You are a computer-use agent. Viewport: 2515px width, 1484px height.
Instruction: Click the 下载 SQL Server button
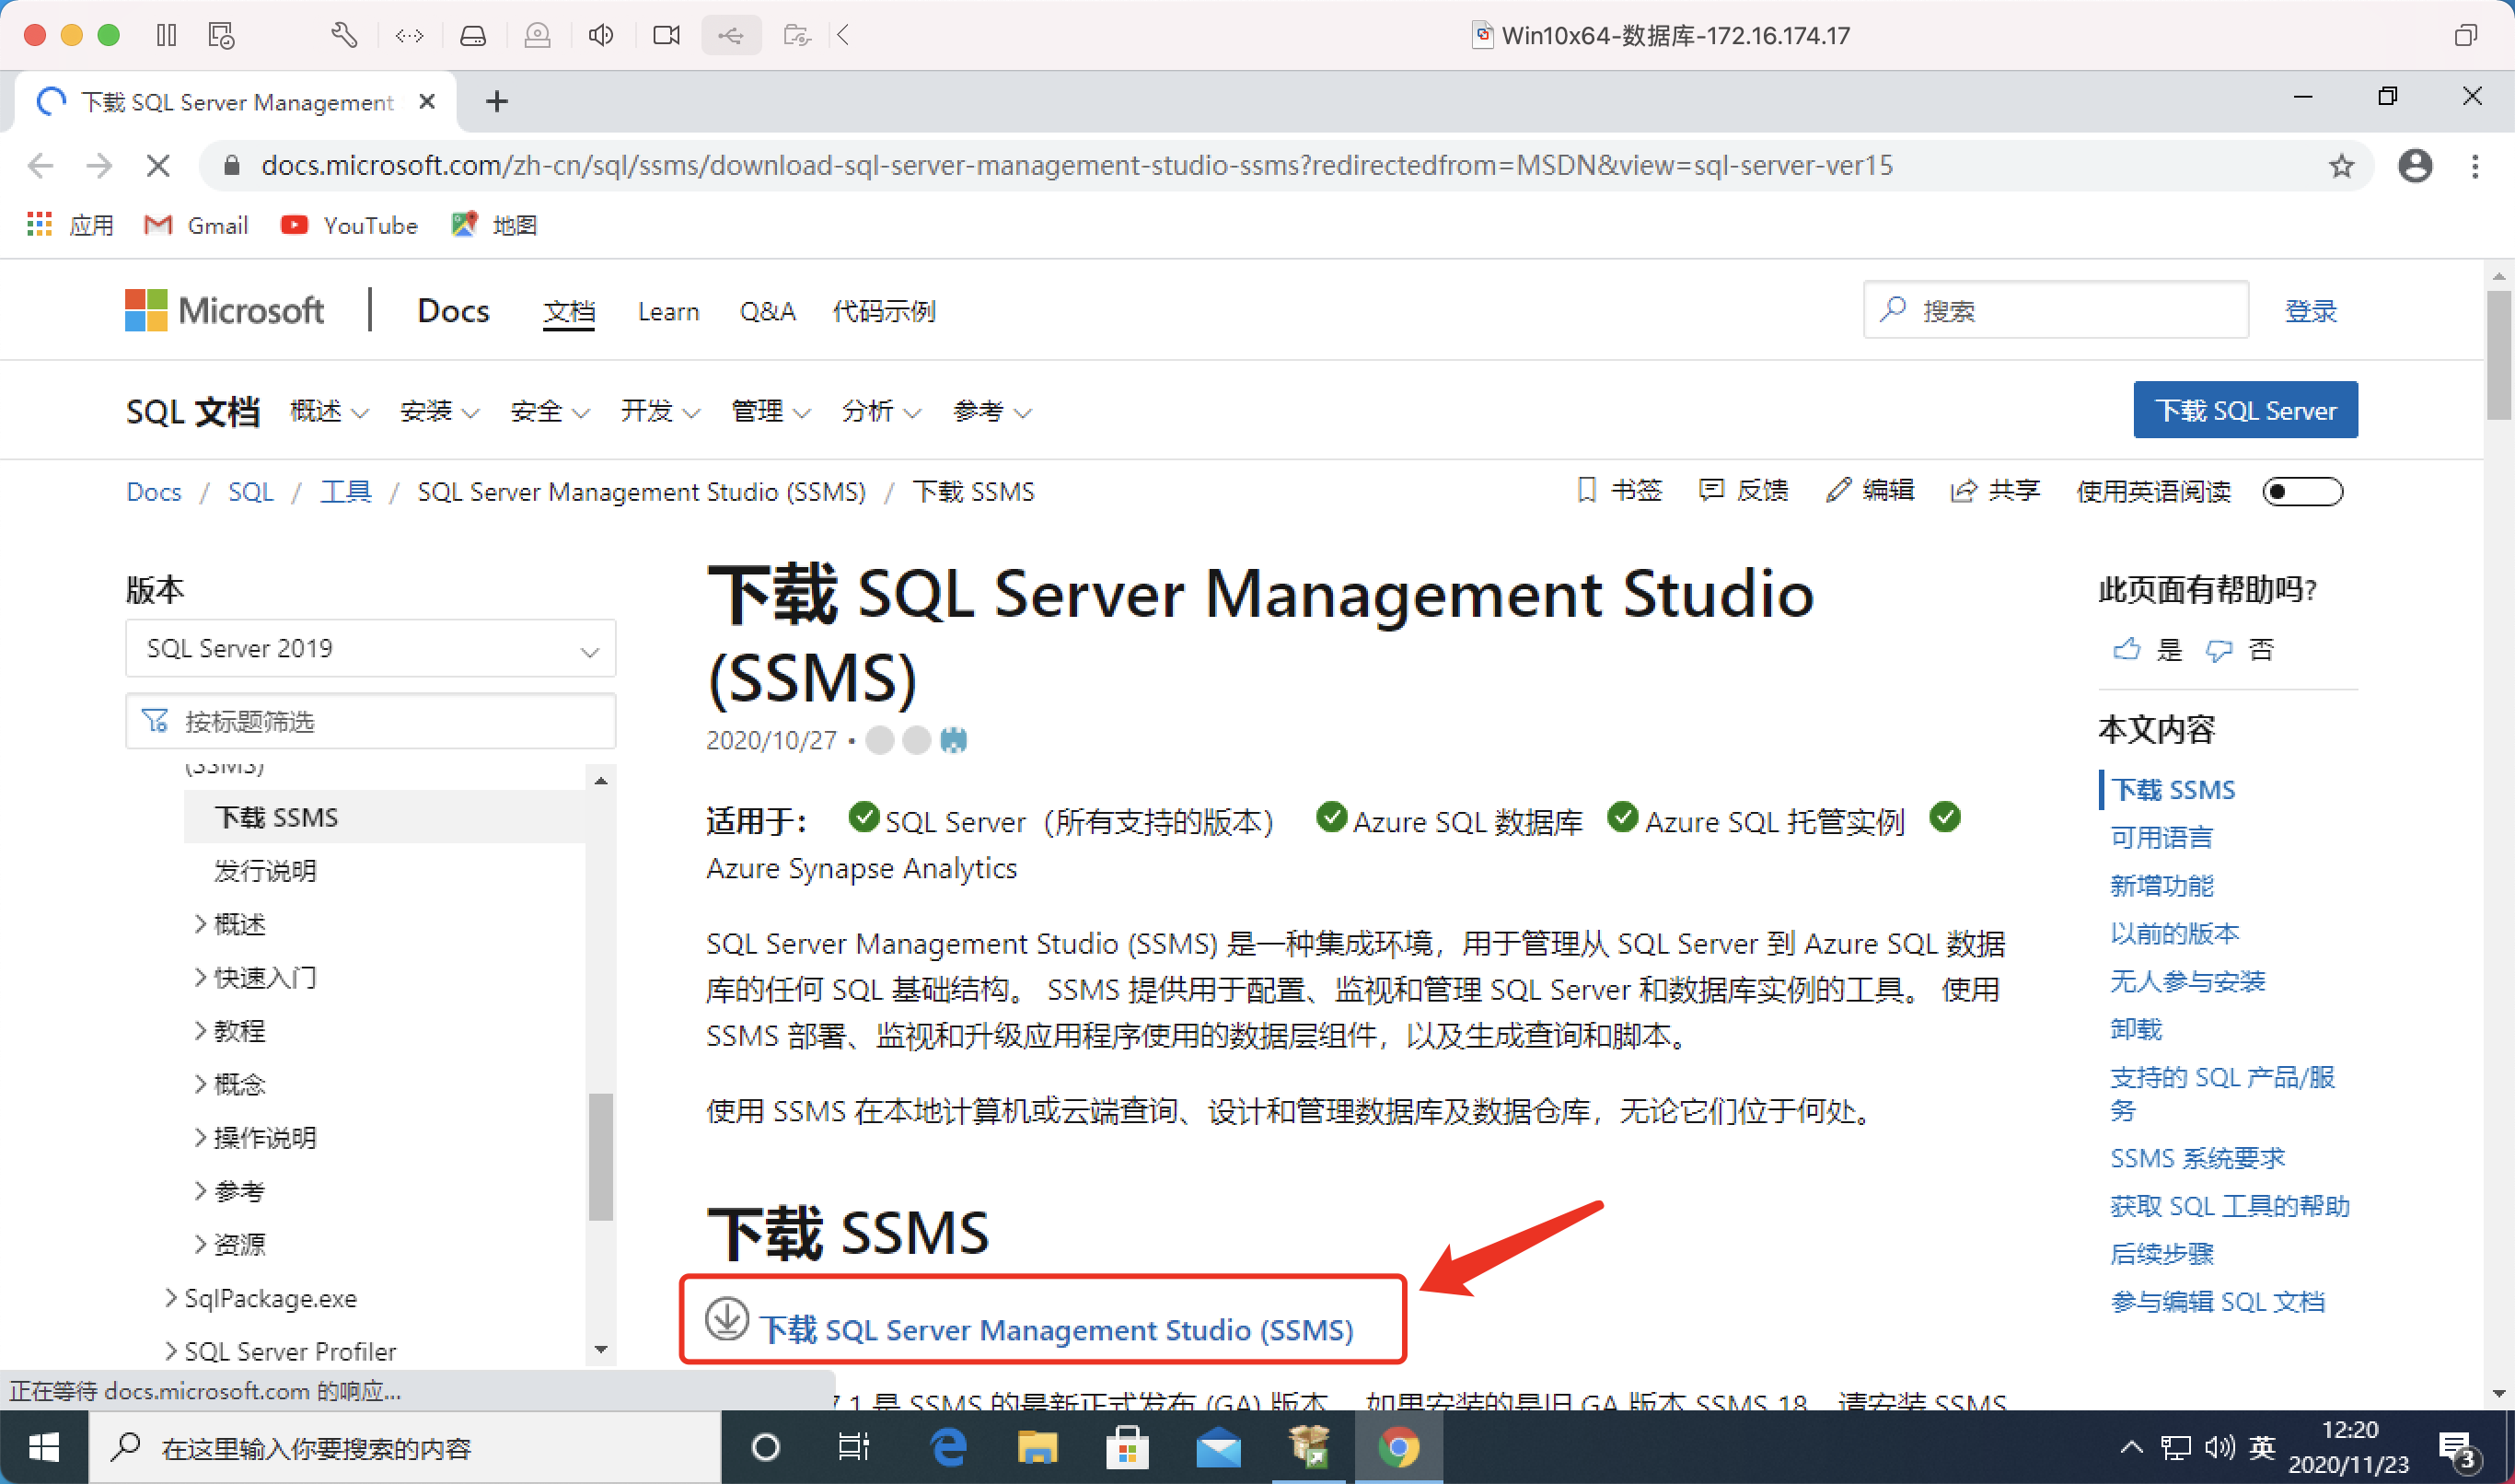[2245, 410]
